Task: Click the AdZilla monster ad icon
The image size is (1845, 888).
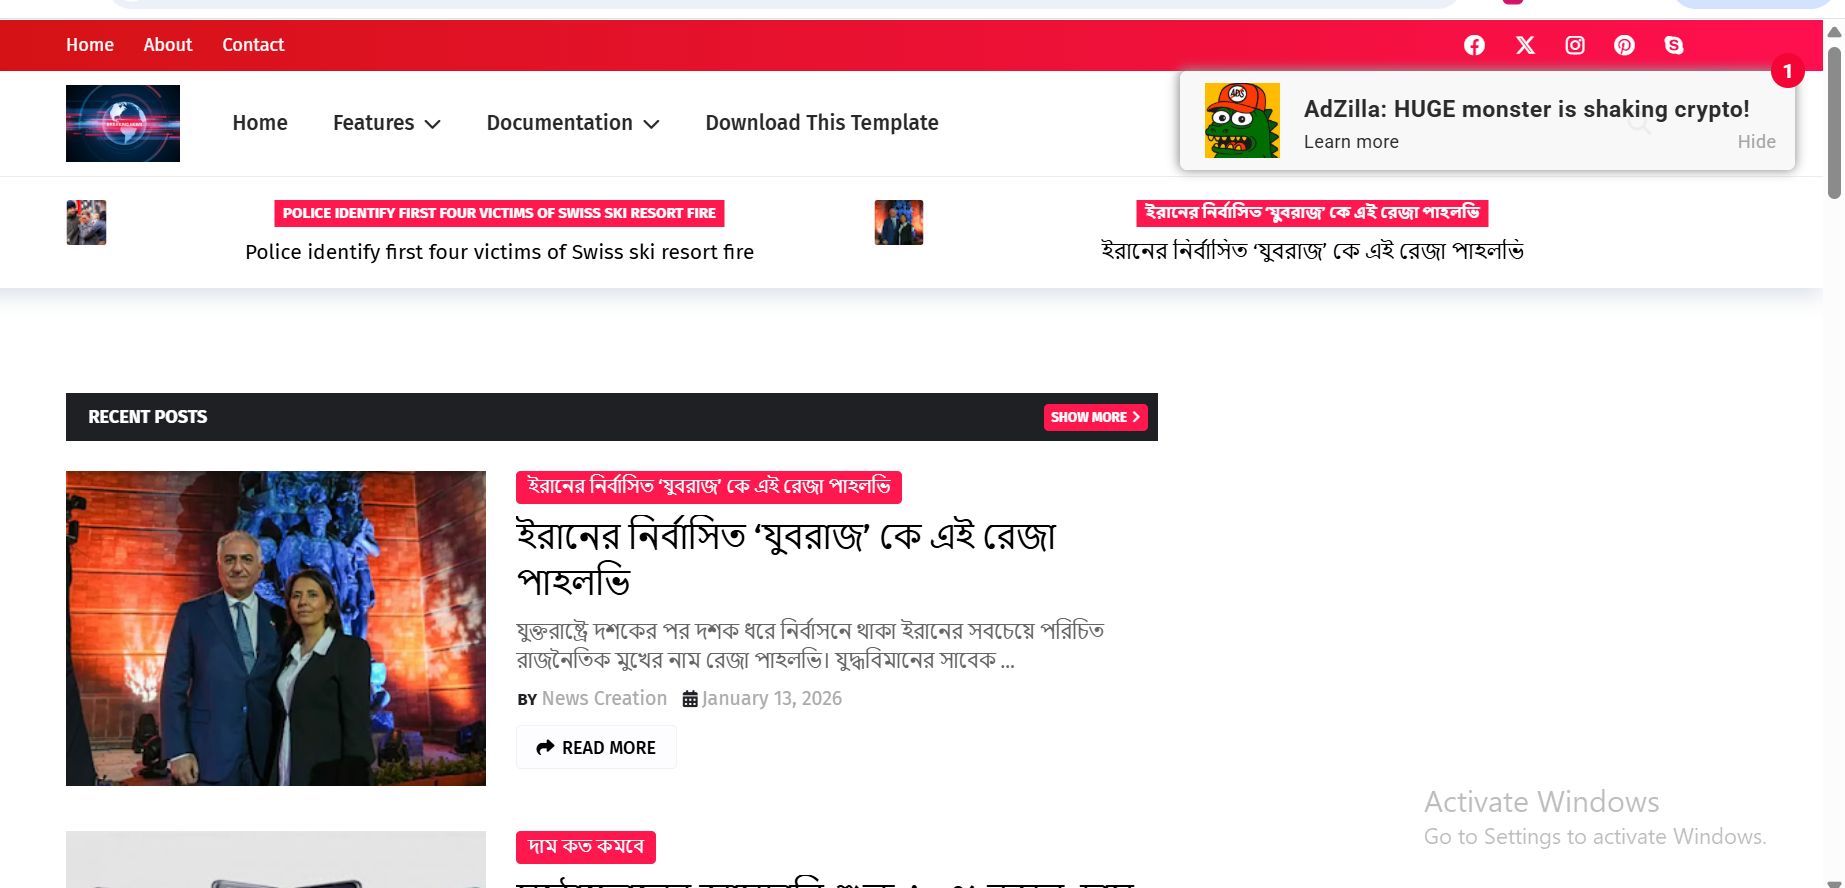Action: tap(1242, 120)
